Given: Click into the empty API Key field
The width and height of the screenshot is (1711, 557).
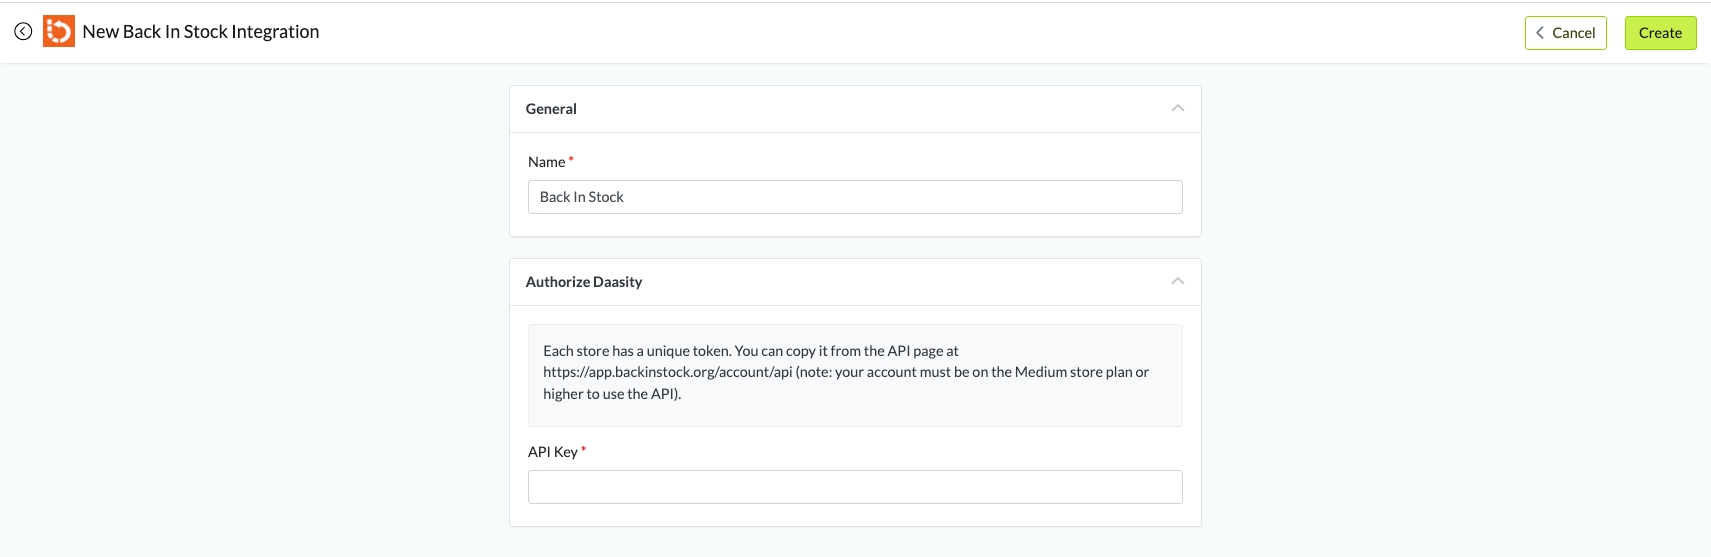Looking at the screenshot, I should click(x=854, y=487).
